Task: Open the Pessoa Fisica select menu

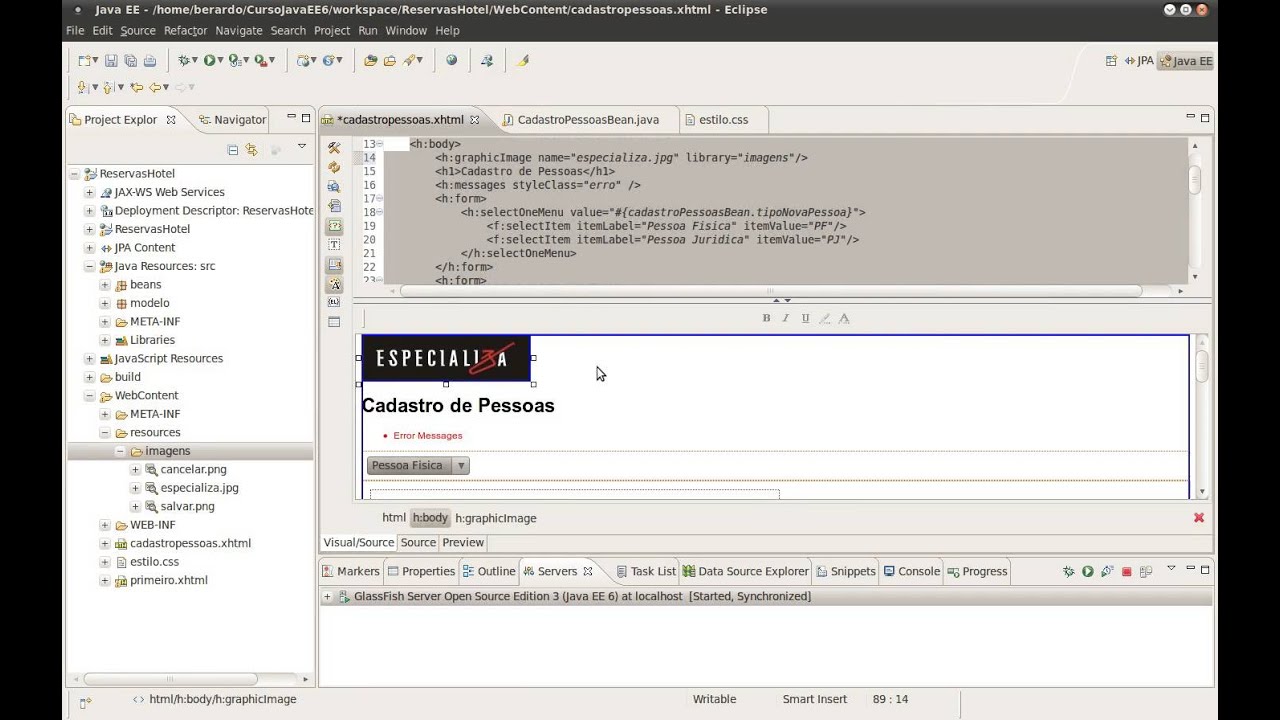Action: tap(418, 465)
